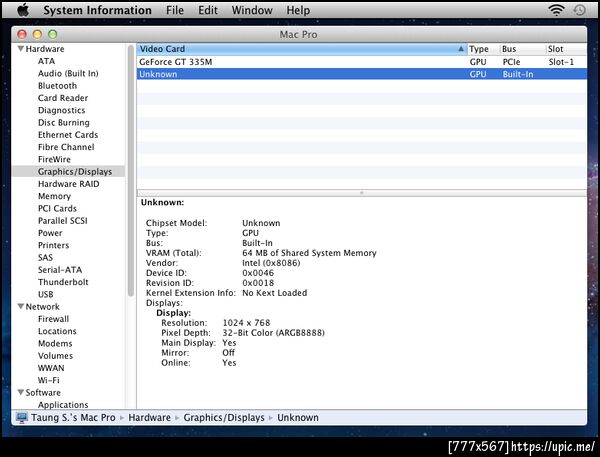
Task: Click the sort arrow in Video Card header
Action: point(461,49)
